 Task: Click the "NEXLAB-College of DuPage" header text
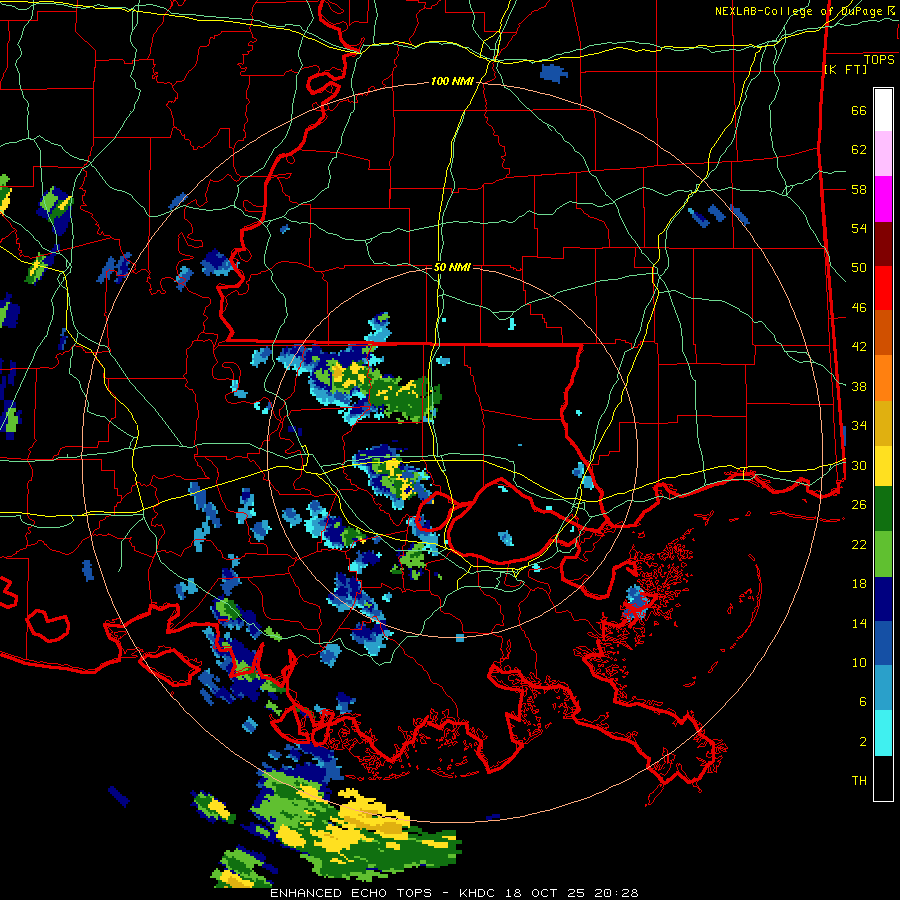(x=799, y=11)
